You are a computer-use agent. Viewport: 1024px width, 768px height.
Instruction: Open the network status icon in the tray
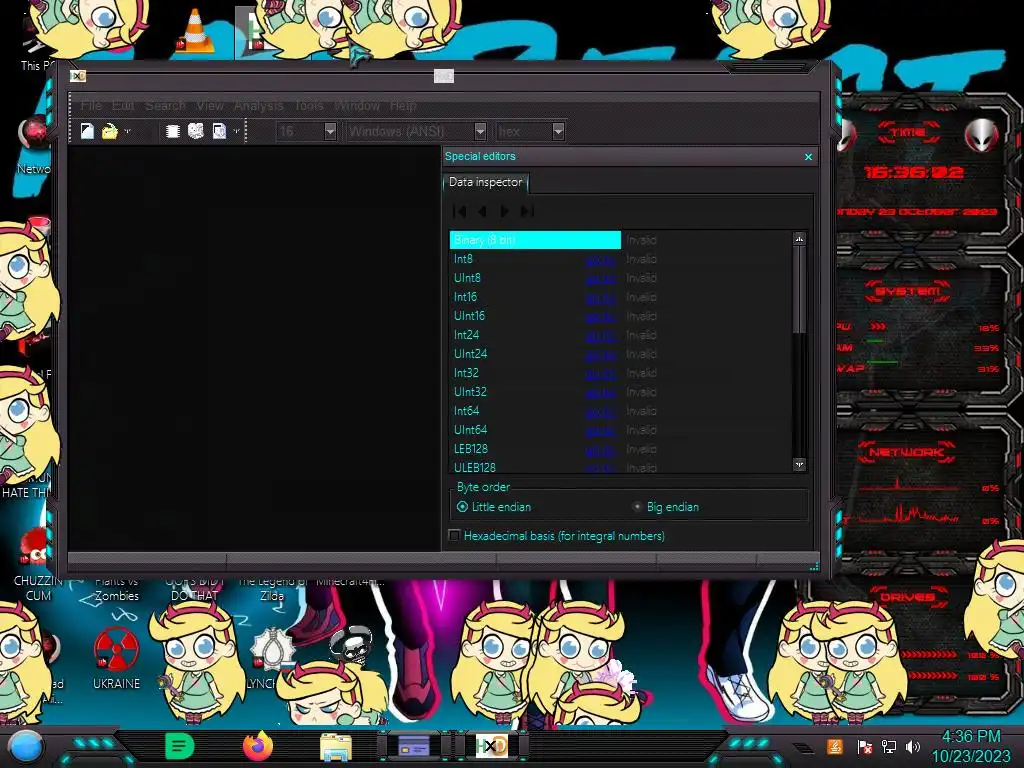pos(889,746)
